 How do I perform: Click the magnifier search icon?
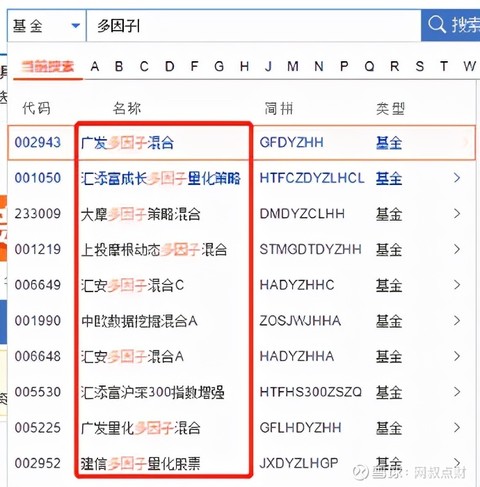point(437,25)
